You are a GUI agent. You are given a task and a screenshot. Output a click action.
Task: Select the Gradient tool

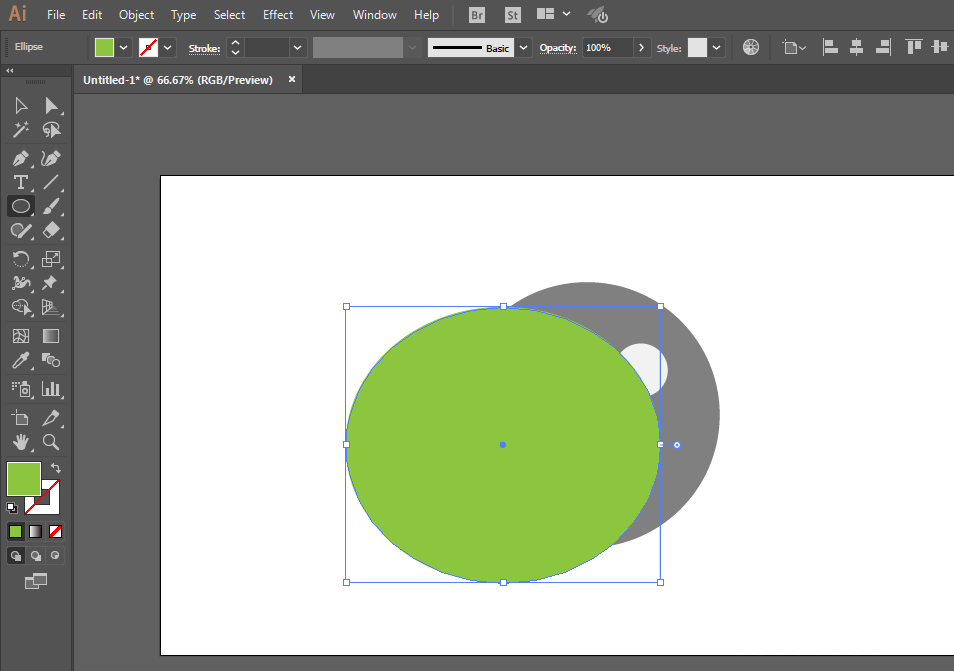point(51,336)
